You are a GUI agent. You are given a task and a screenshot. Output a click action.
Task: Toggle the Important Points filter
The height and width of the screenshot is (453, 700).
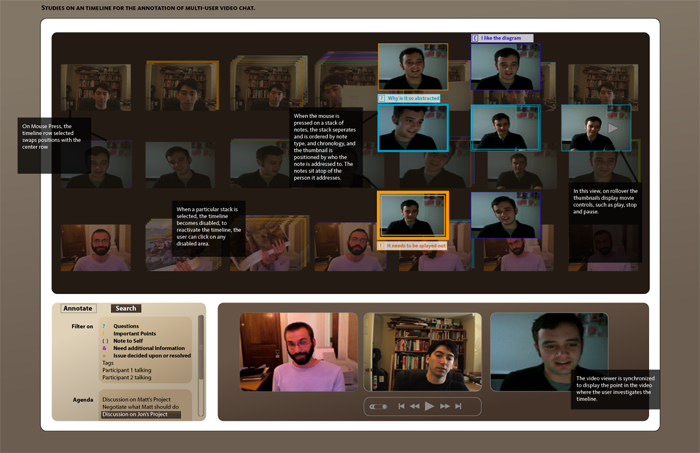click(134, 333)
